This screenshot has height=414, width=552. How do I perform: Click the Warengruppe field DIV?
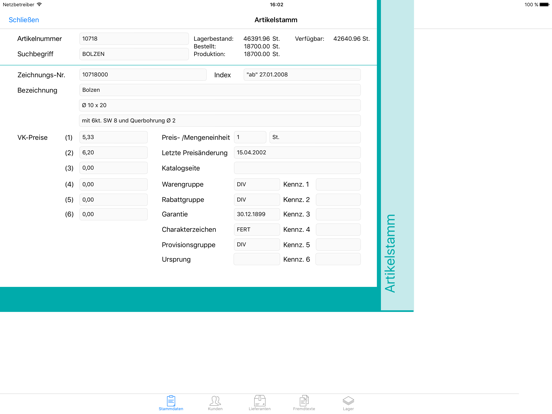click(257, 184)
